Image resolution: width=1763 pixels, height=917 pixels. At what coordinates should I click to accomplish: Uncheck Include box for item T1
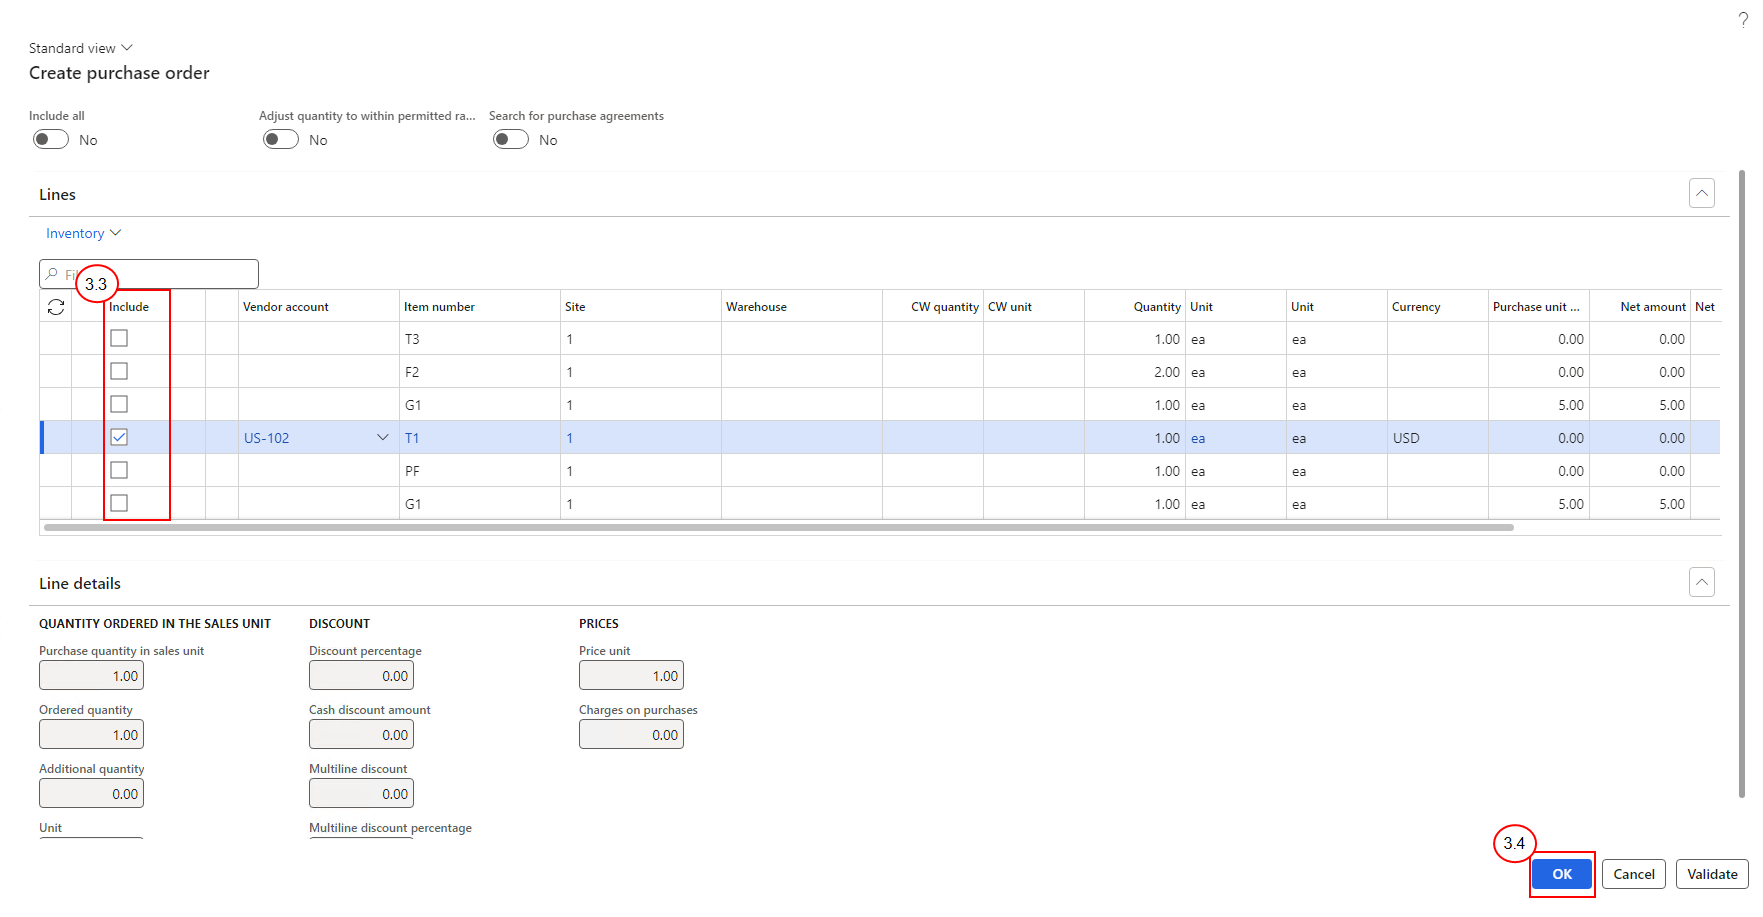pyautogui.click(x=119, y=437)
